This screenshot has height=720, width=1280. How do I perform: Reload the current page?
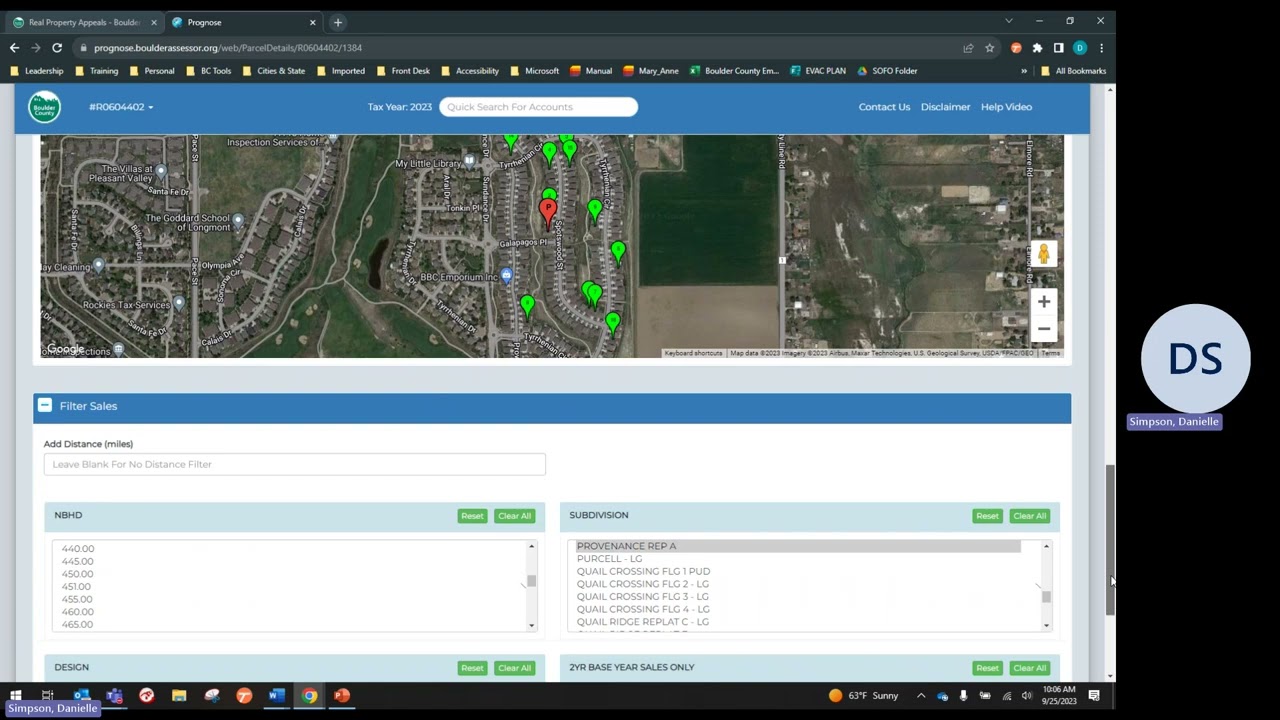(57, 47)
